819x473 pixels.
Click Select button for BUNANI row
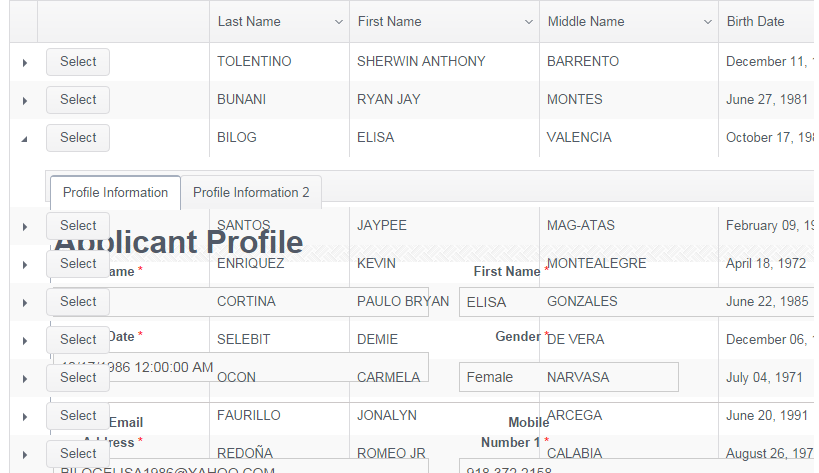[78, 100]
